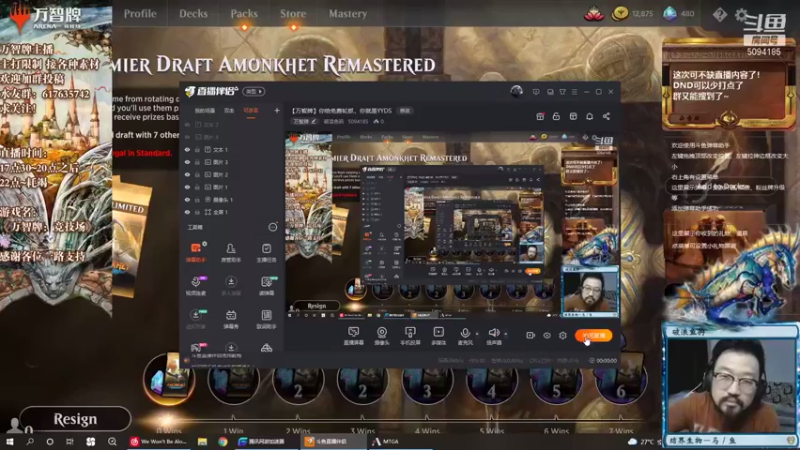This screenshot has width=800, height=450.
Task: Open phone screen casting source
Action: [x=410, y=336]
